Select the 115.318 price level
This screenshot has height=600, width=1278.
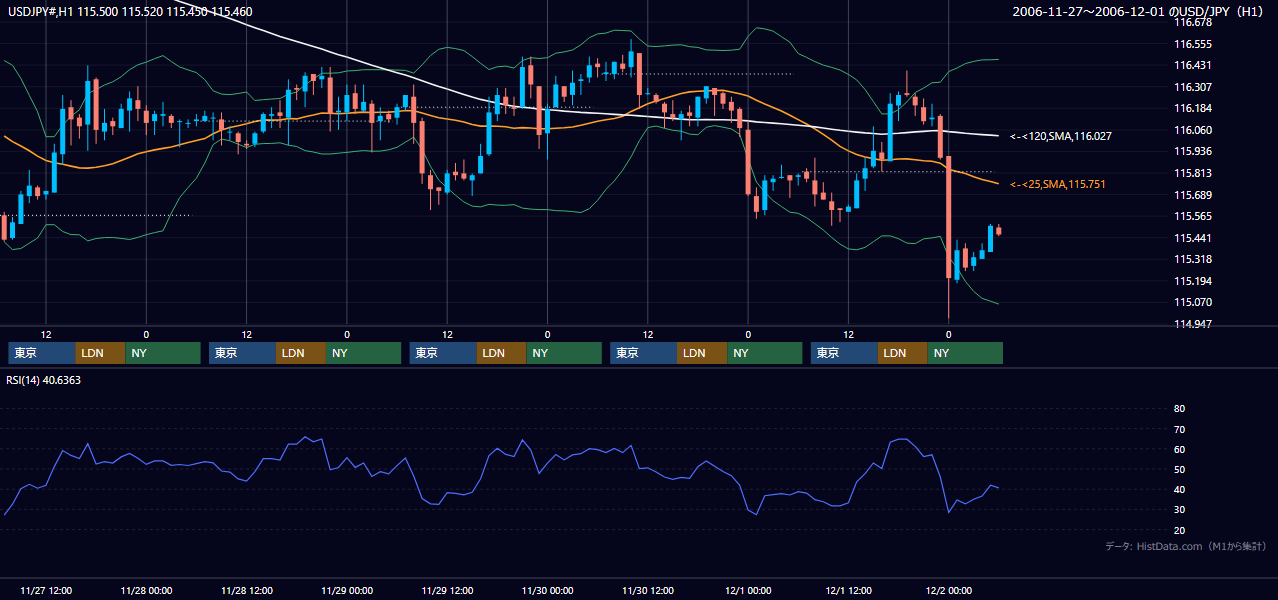[x=1193, y=259]
